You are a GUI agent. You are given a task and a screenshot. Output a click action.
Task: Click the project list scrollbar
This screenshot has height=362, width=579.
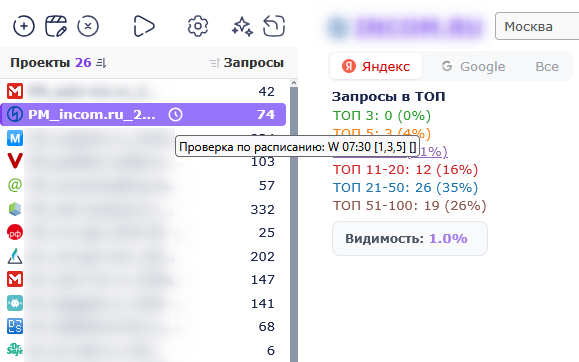294,225
